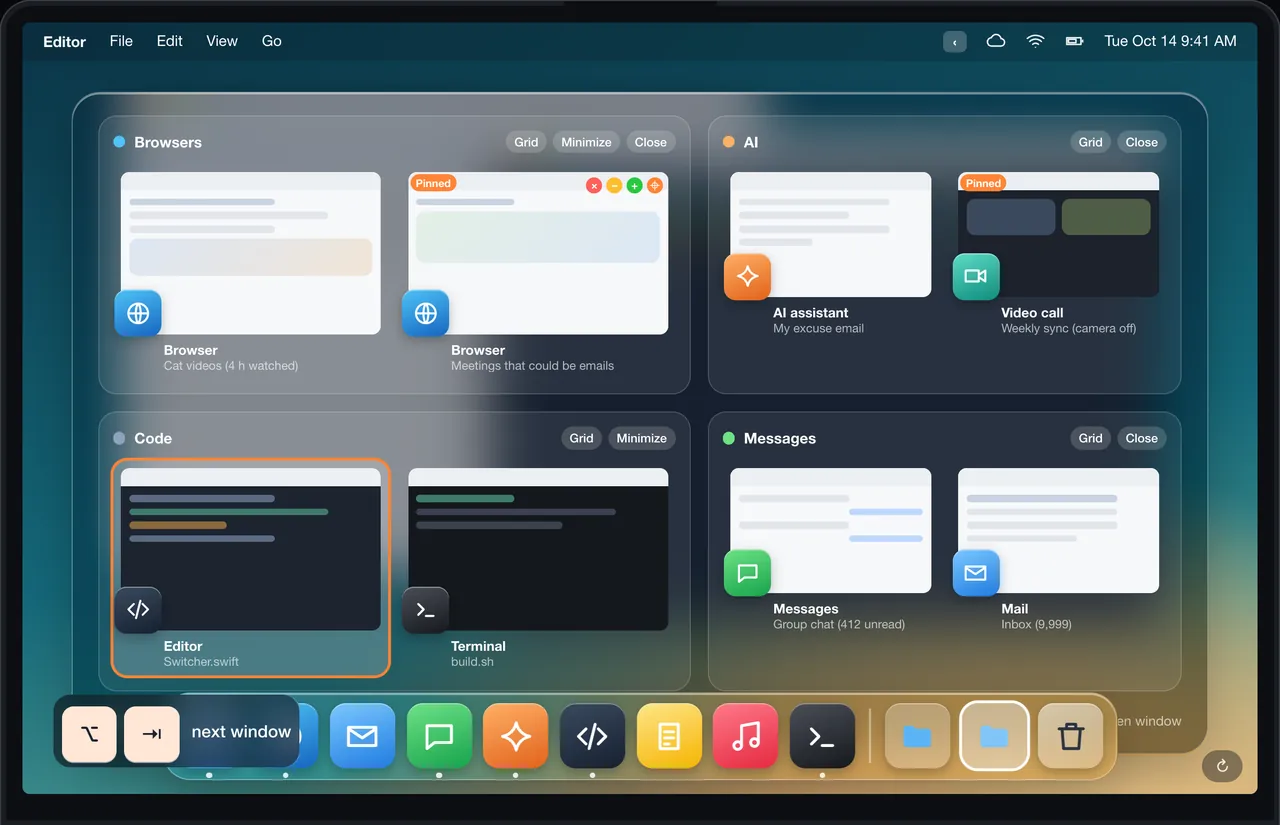The height and width of the screenshot is (825, 1280).
Task: Click the 'Meetings that could be emails' subtitle
Action: [532, 366]
